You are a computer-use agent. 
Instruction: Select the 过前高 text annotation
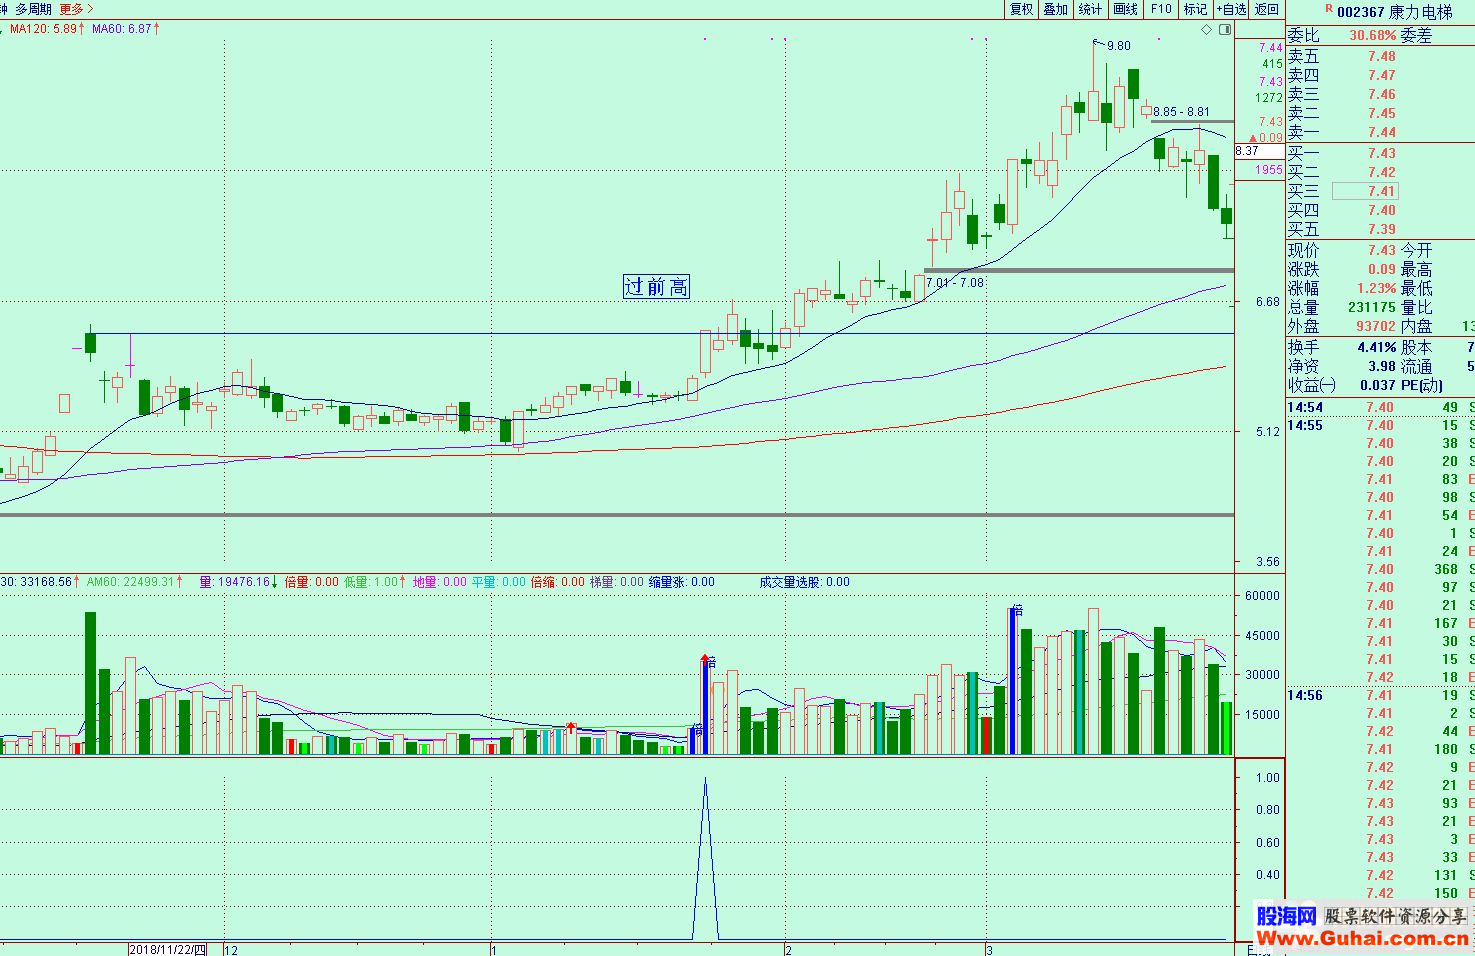pyautogui.click(x=656, y=287)
